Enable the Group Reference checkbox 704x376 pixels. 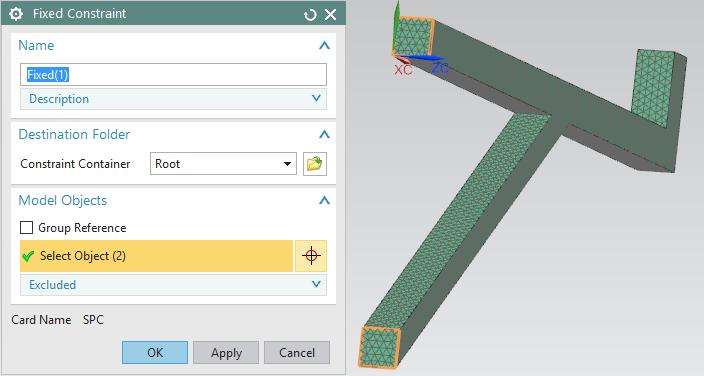tap(26, 228)
